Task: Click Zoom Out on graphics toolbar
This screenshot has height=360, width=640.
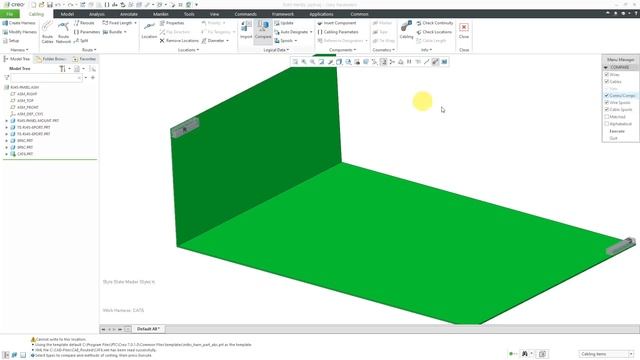Action: coord(313,62)
